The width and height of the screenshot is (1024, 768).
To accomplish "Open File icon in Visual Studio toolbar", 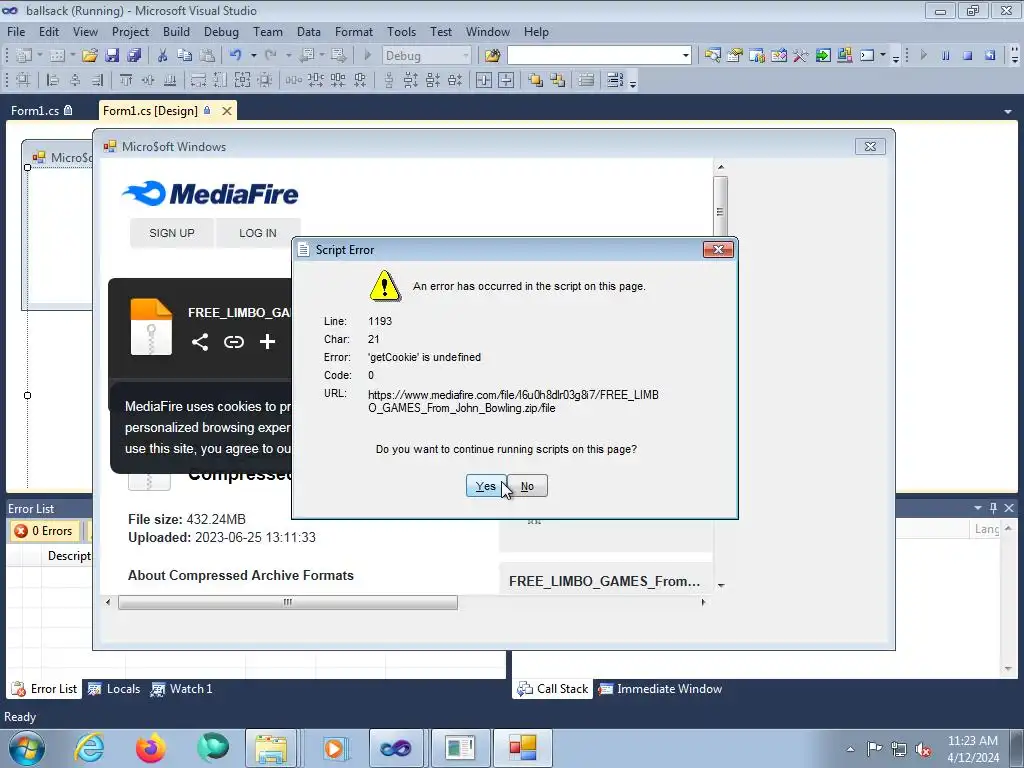I will (89, 56).
